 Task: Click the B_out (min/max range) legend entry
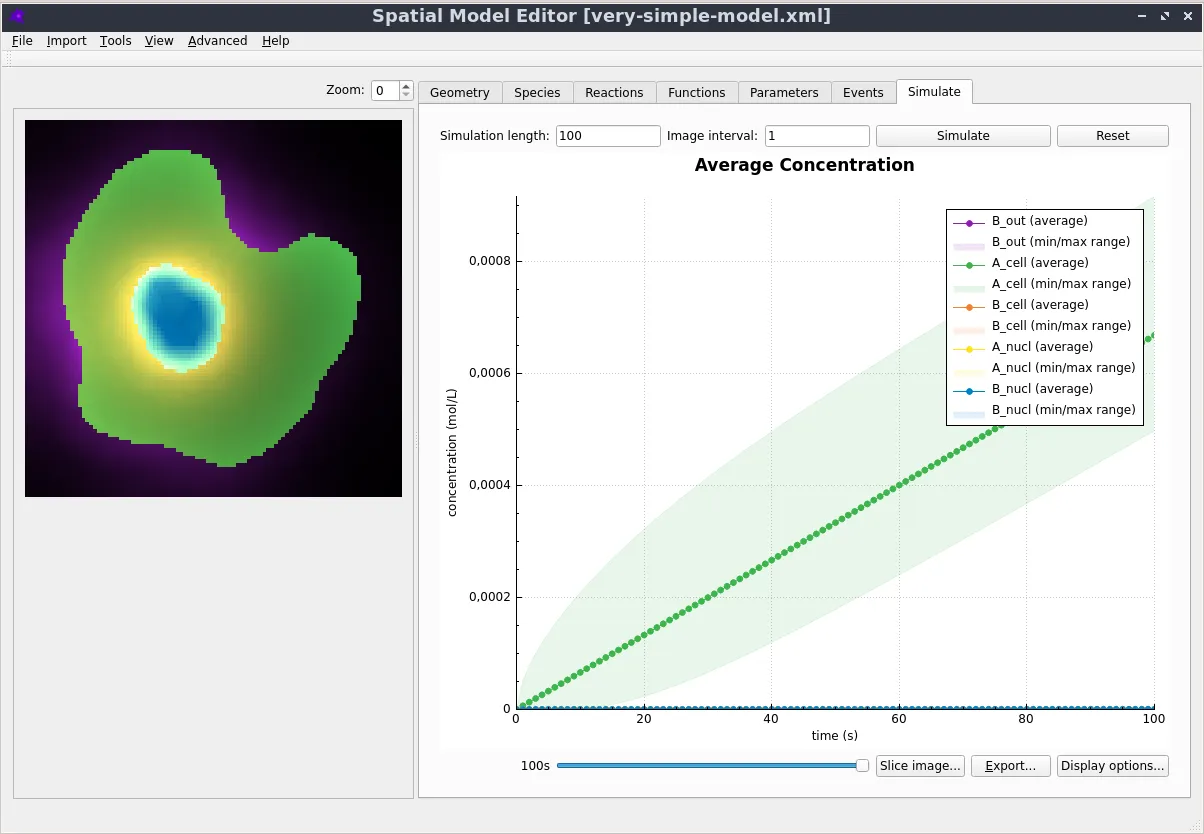(x=1041, y=242)
